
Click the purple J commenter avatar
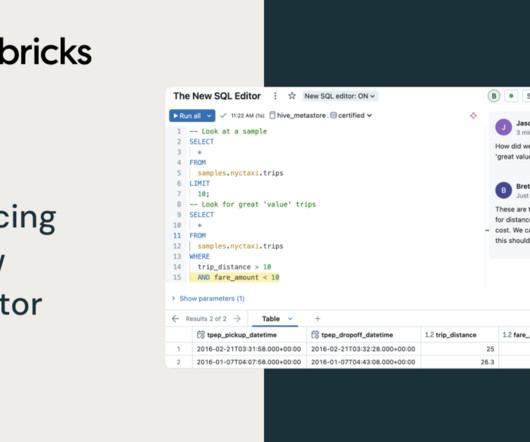pos(503,127)
